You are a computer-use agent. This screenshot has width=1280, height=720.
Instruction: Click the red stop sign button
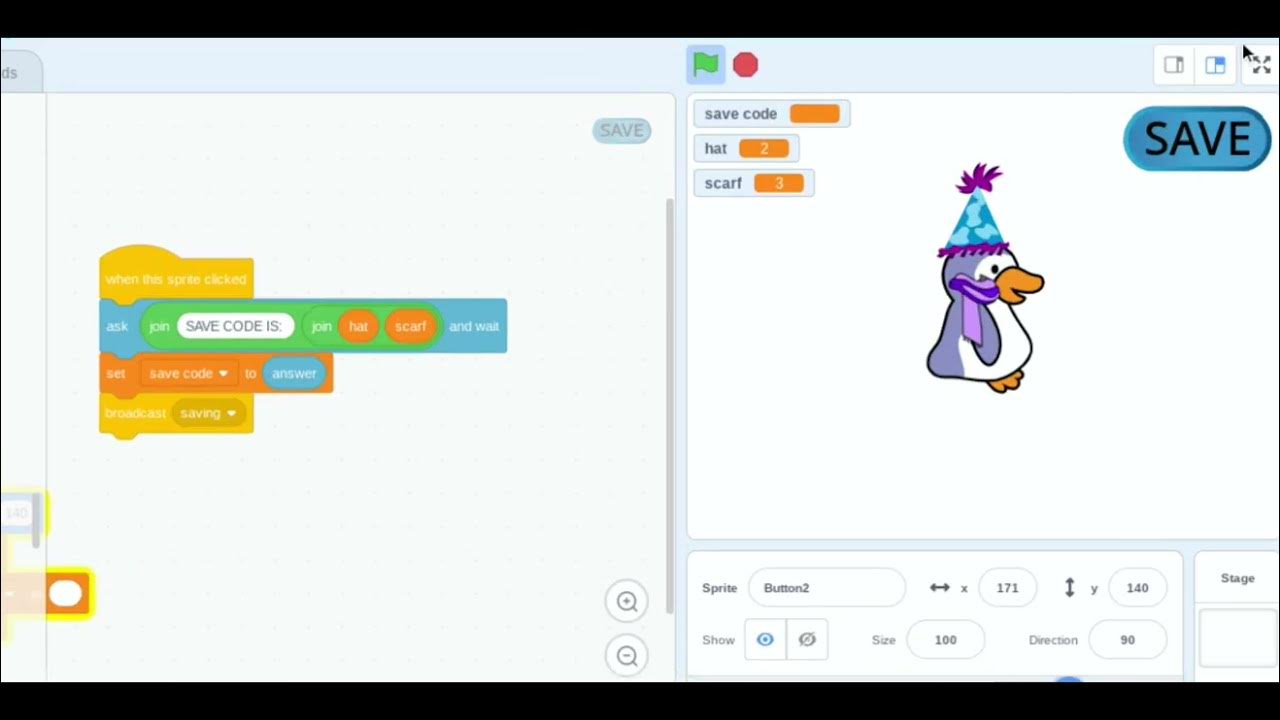(745, 65)
